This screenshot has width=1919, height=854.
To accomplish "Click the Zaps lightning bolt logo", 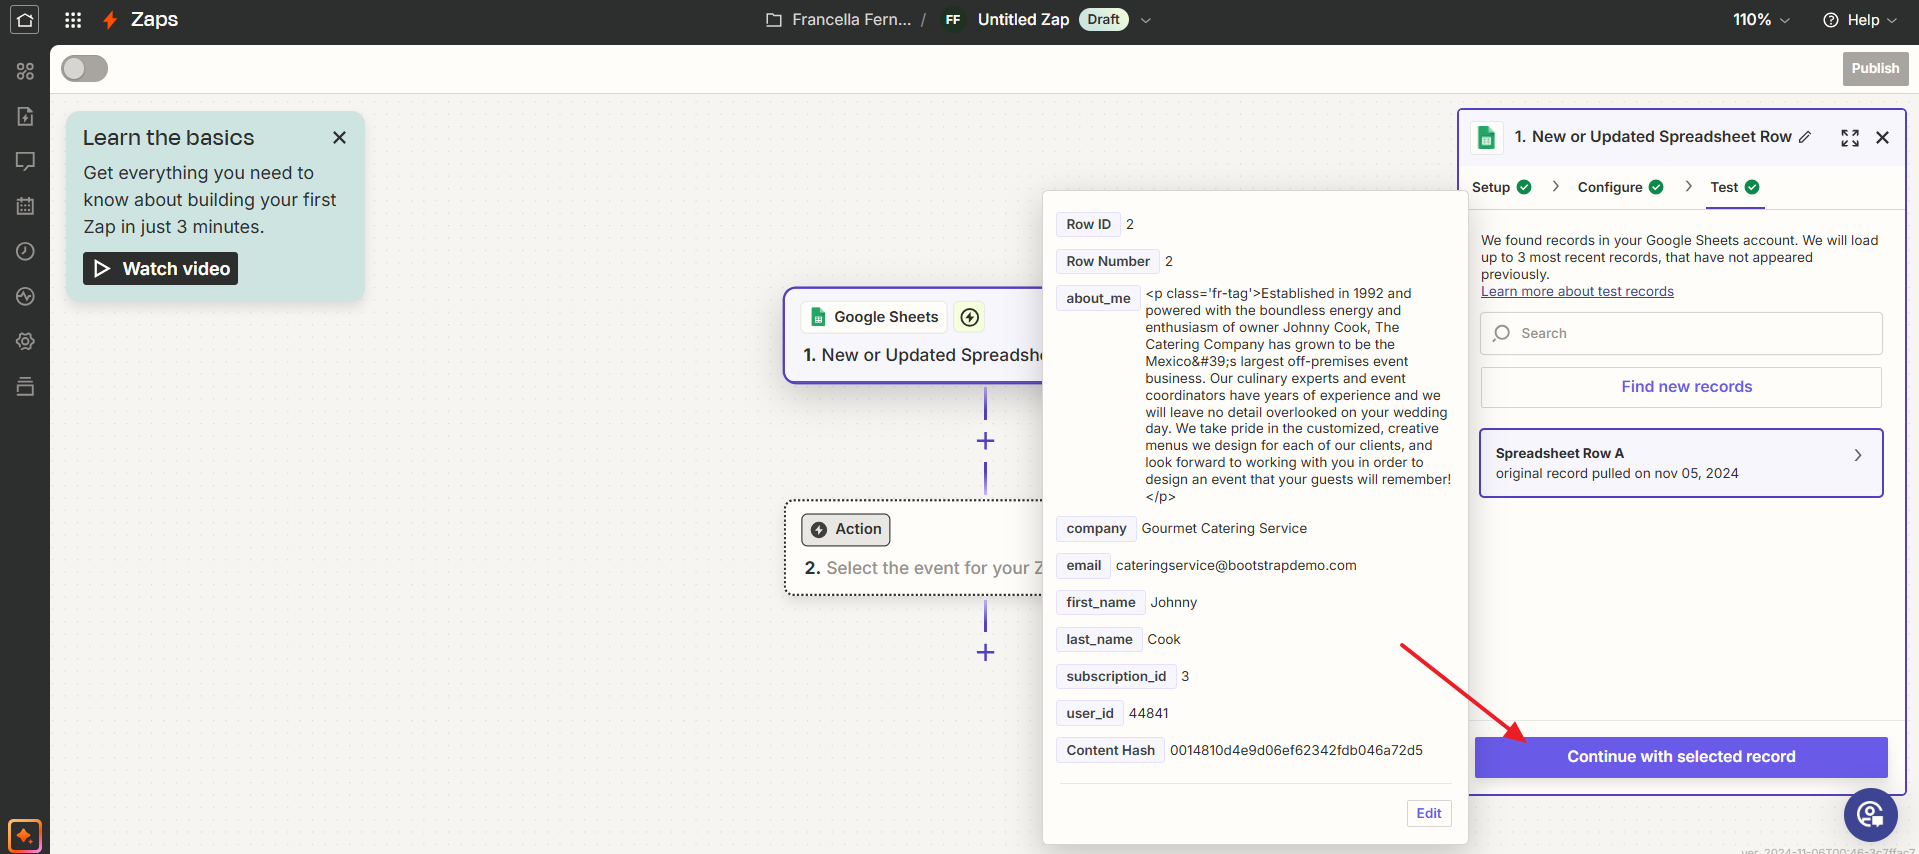I will [x=110, y=20].
